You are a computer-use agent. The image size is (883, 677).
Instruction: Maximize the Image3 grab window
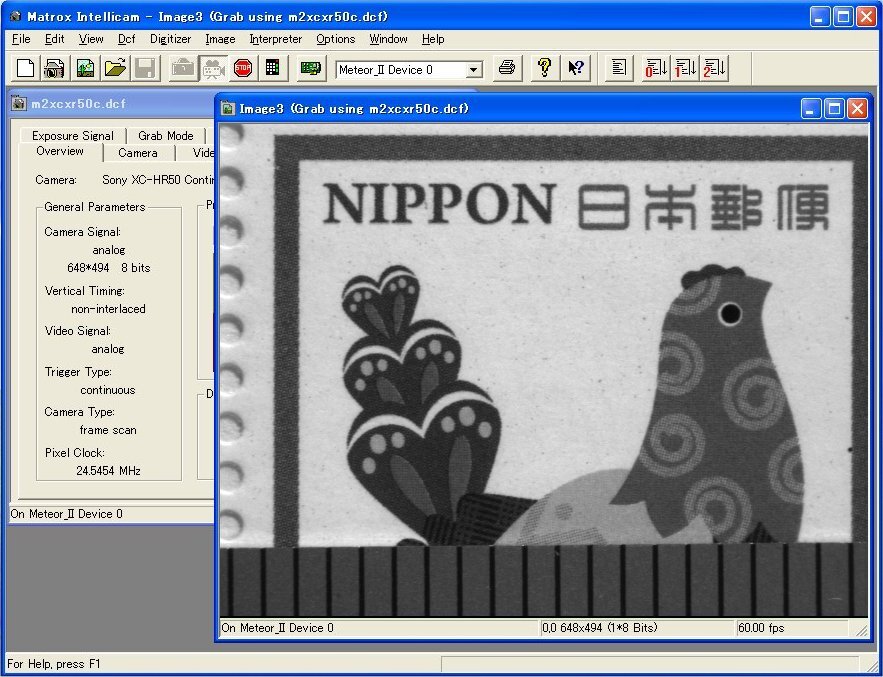[x=834, y=108]
